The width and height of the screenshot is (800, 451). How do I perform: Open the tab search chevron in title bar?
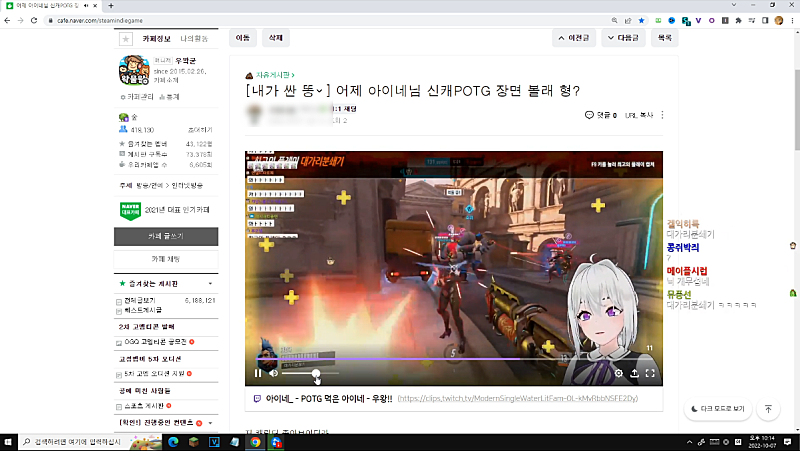pyautogui.click(x=734, y=5)
